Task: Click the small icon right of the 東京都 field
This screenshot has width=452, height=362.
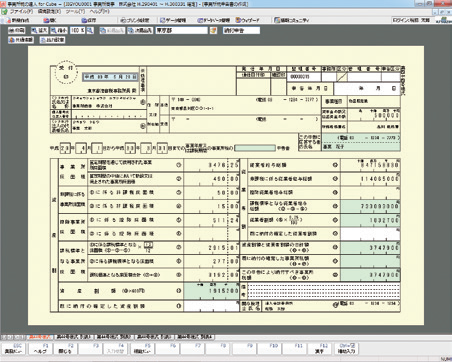Action: 213,30
